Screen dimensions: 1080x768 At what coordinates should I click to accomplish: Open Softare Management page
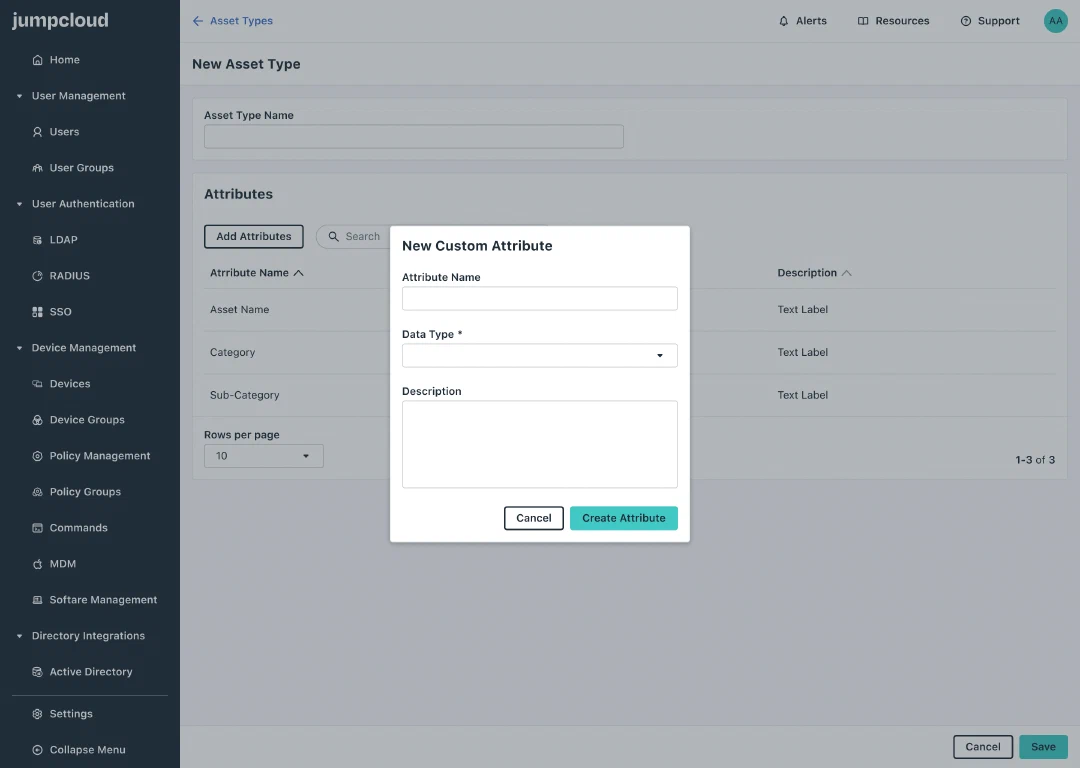tap(103, 600)
